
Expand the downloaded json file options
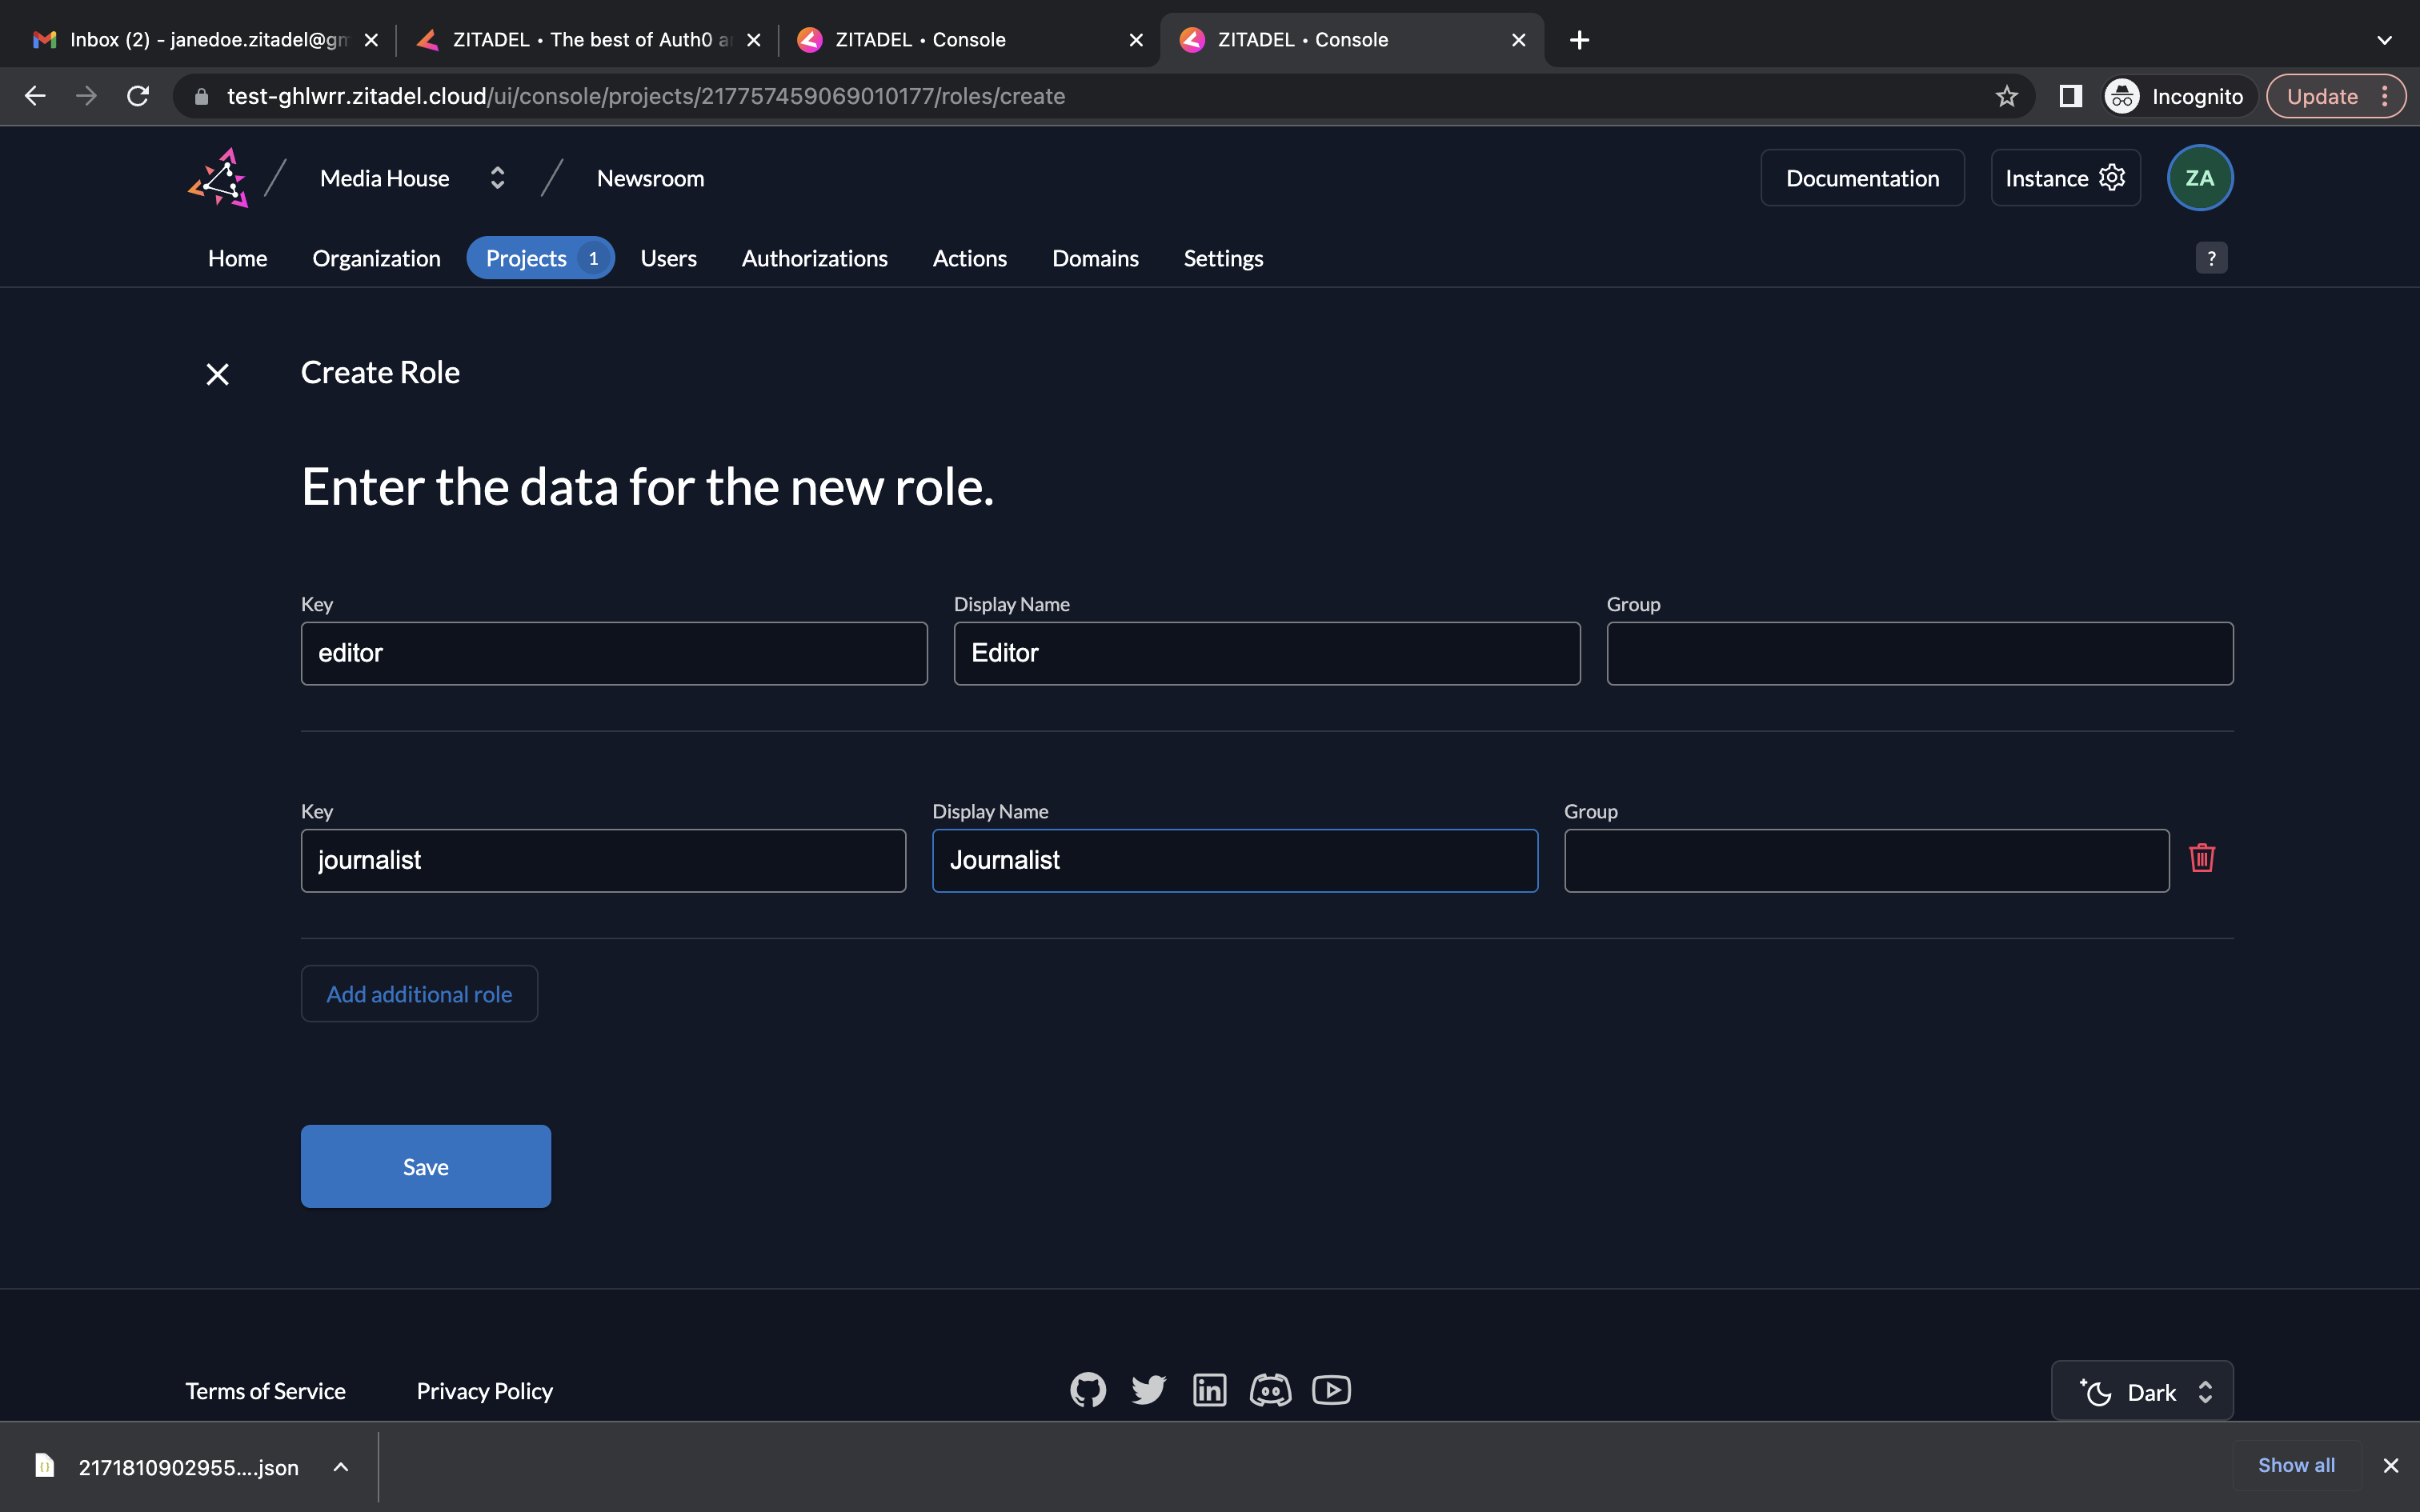click(341, 1467)
